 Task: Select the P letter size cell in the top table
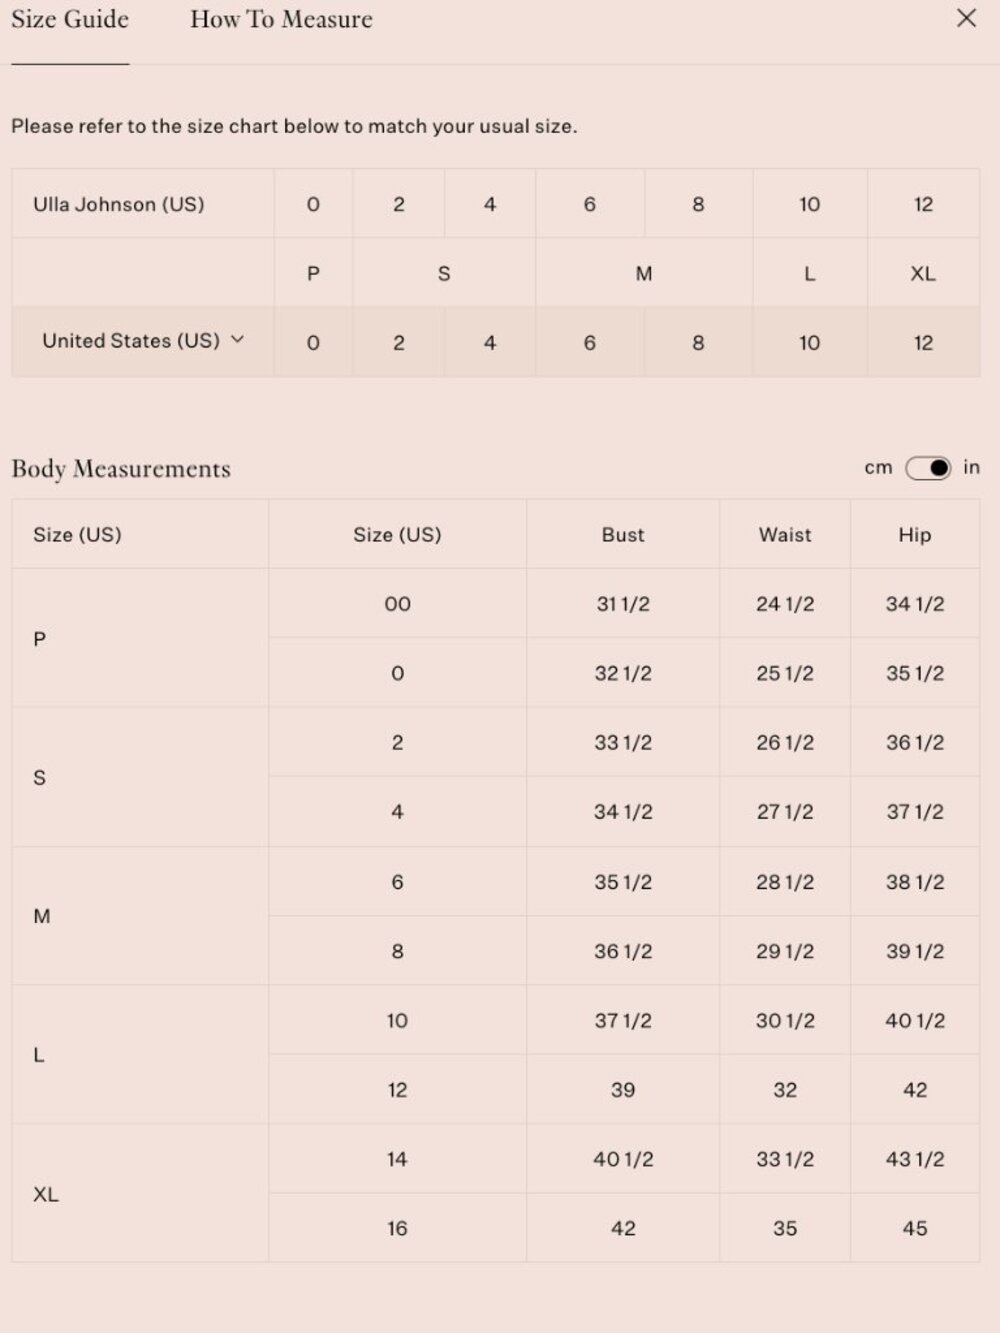click(x=313, y=273)
